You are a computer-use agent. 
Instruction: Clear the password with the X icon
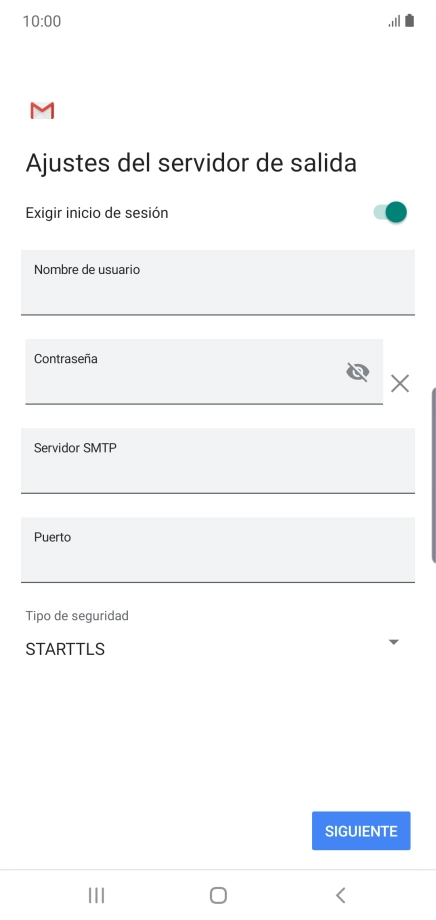pyautogui.click(x=400, y=384)
